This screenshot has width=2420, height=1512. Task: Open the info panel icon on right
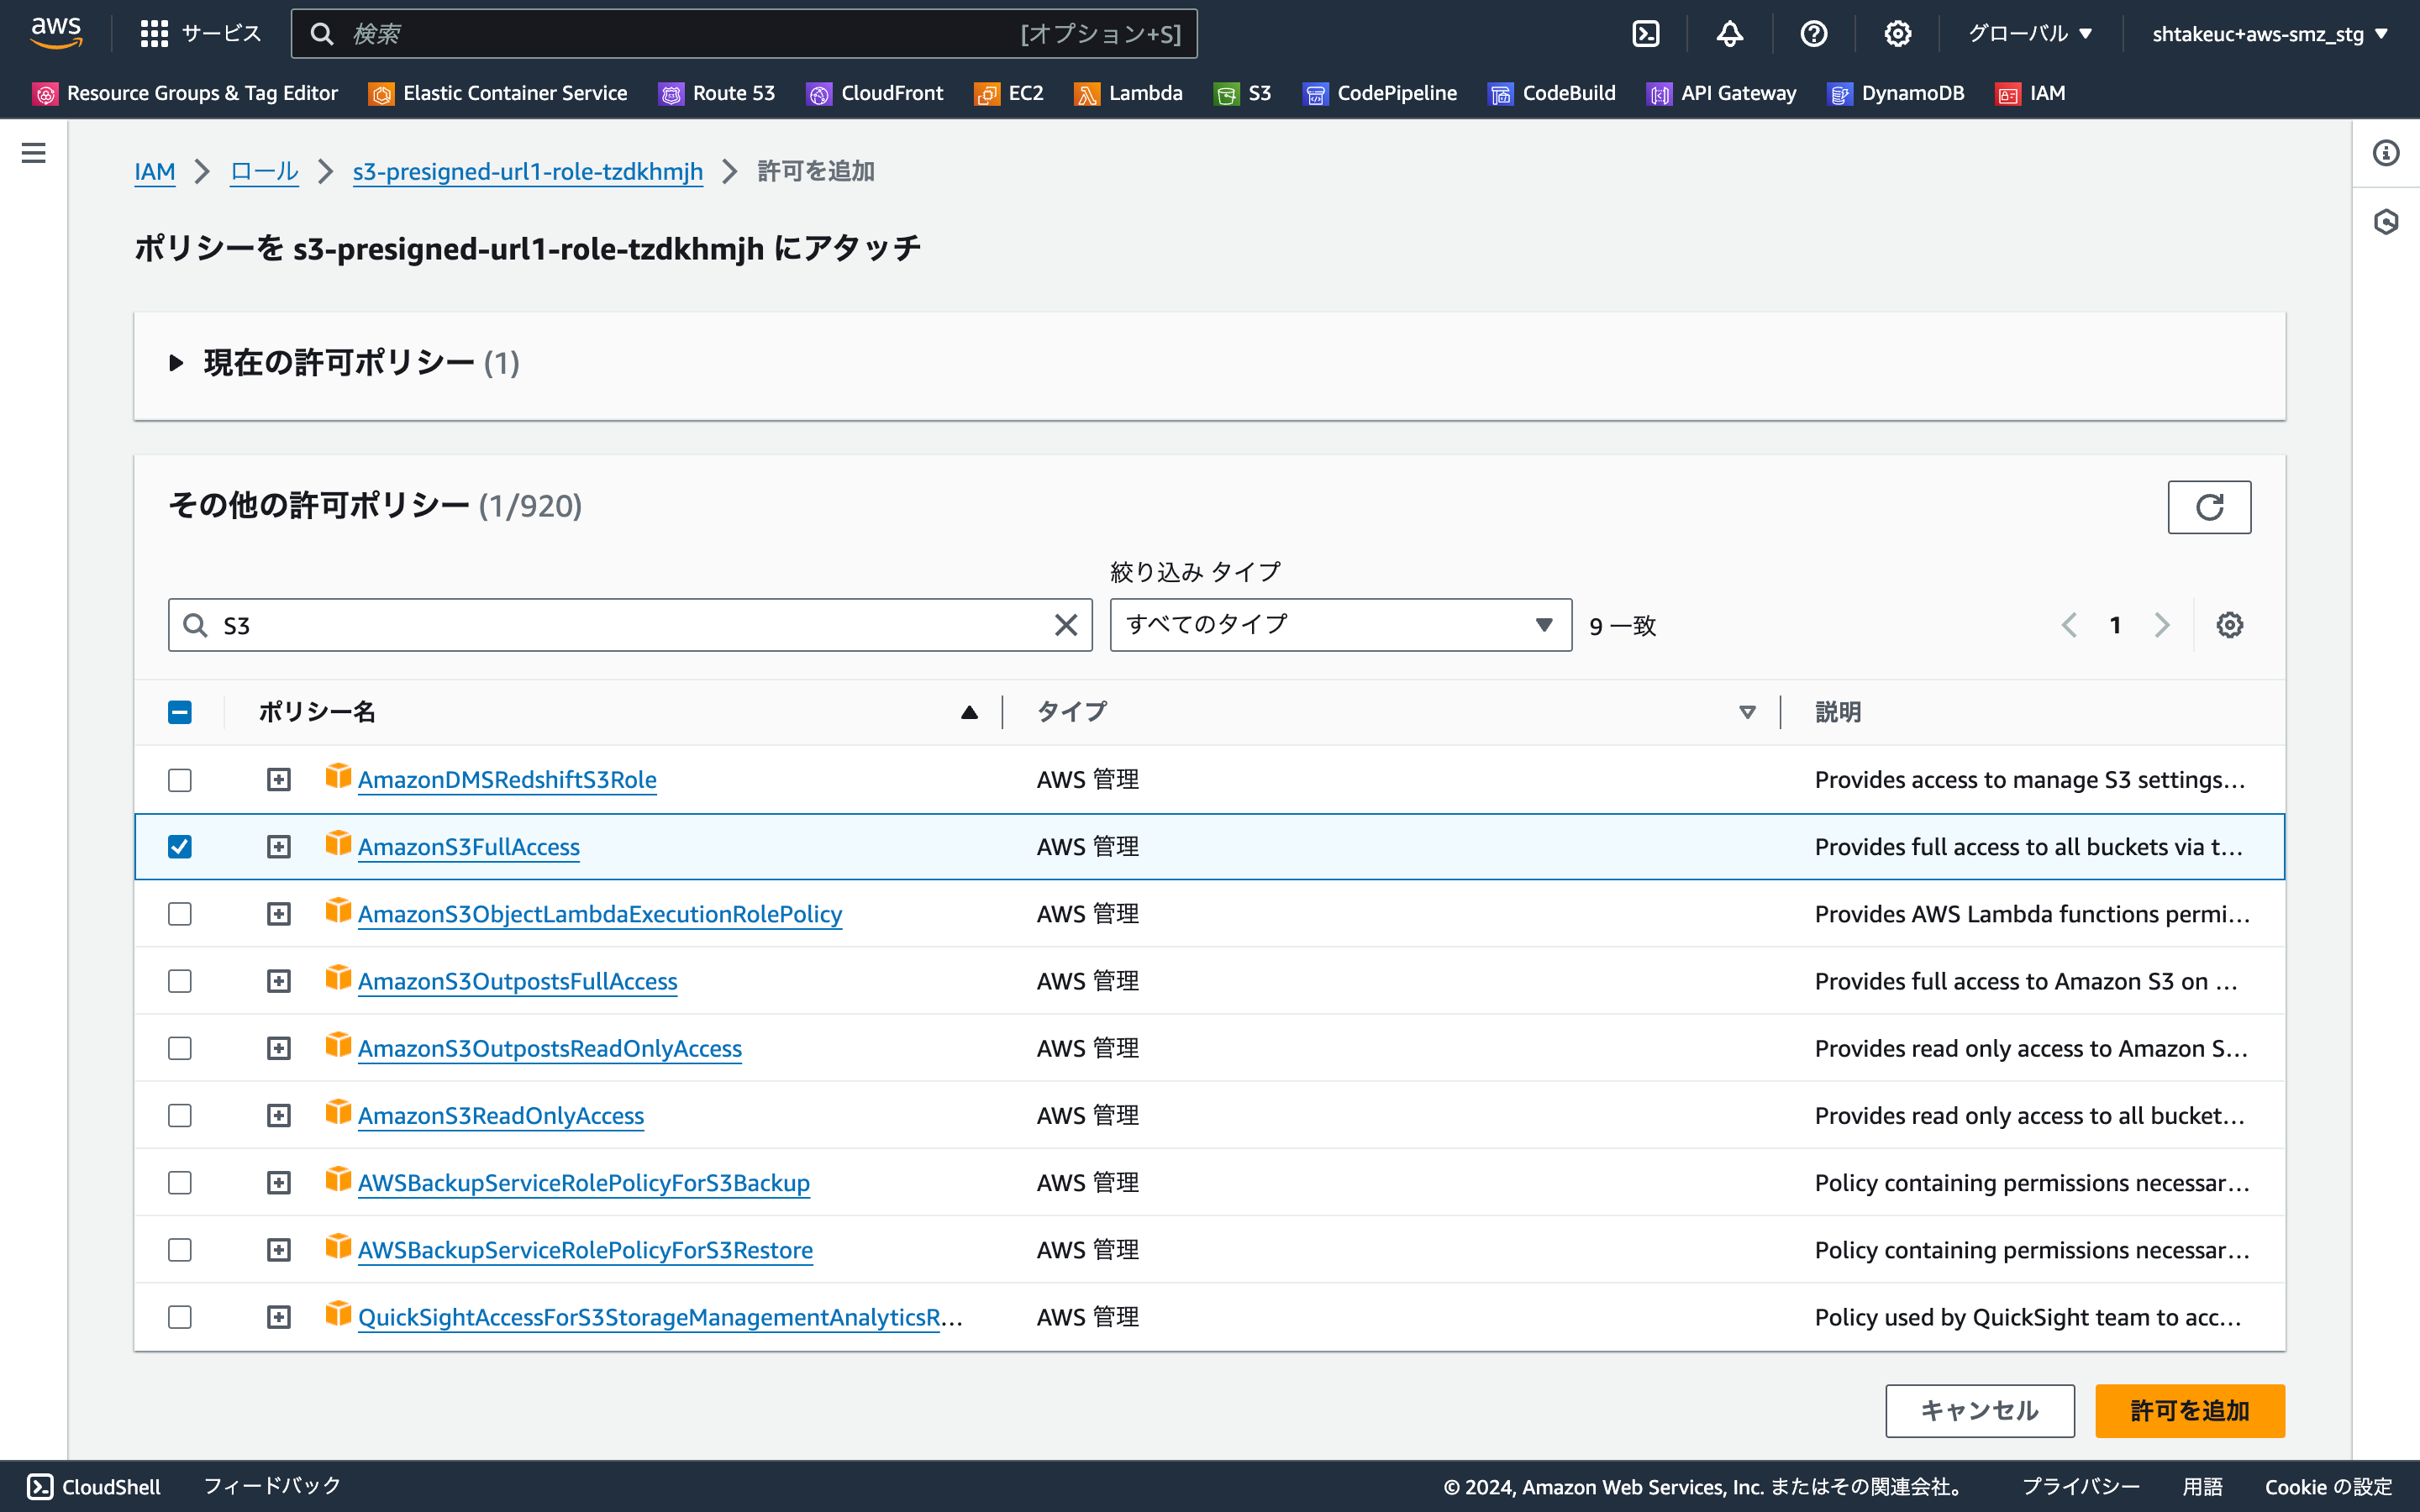pos(2386,153)
